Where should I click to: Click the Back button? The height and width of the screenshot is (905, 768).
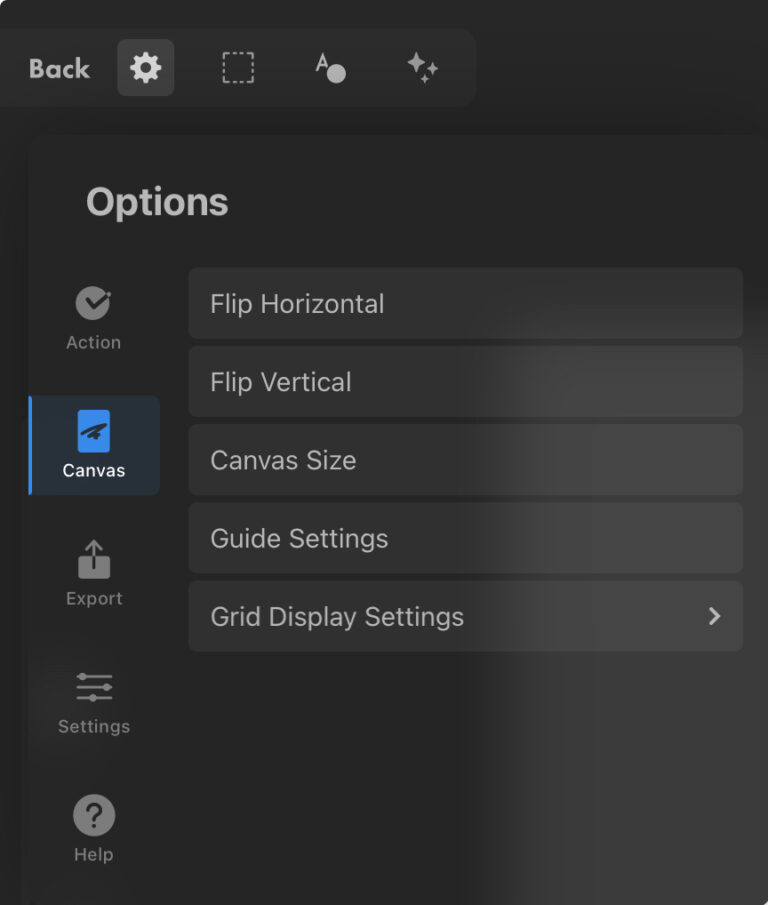[57, 68]
